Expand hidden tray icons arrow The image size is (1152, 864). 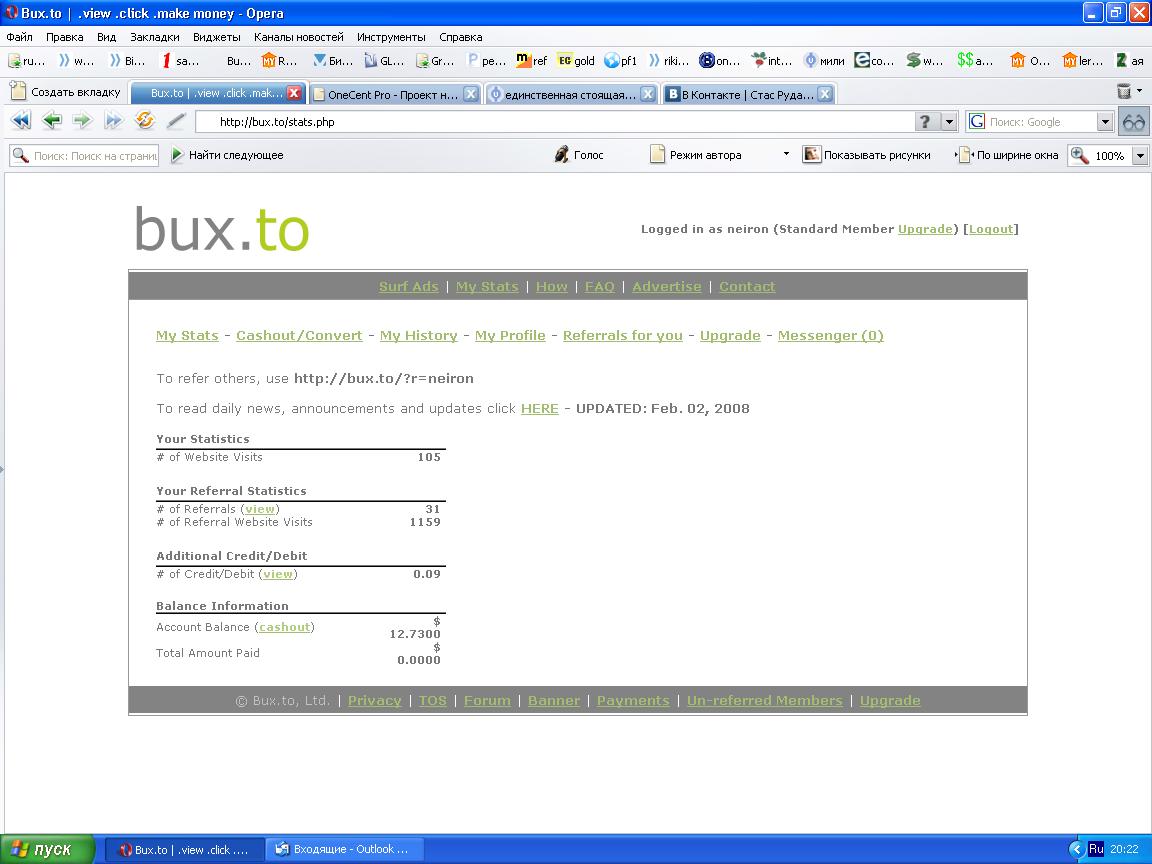tap(1076, 849)
